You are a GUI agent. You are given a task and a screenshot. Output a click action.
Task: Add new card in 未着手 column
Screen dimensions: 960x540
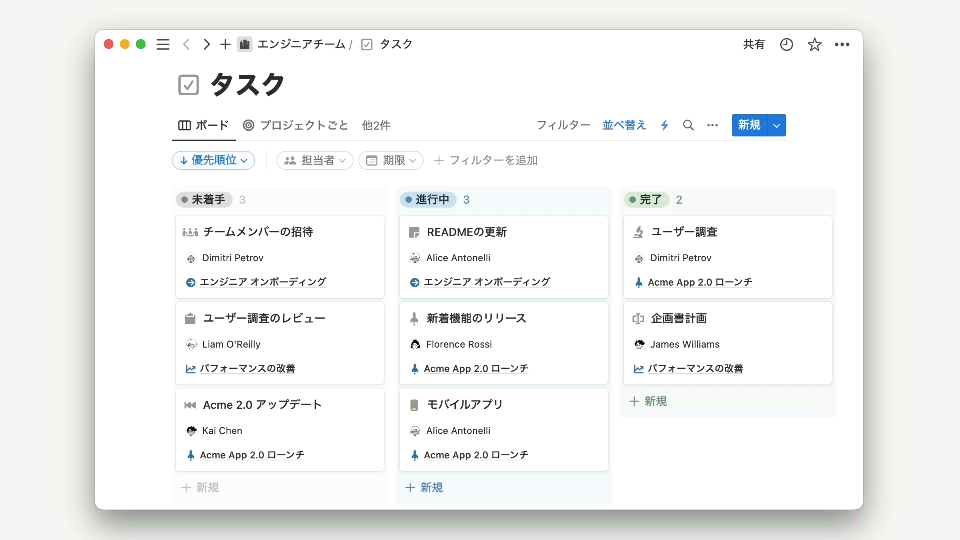pyautogui.click(x=200, y=487)
